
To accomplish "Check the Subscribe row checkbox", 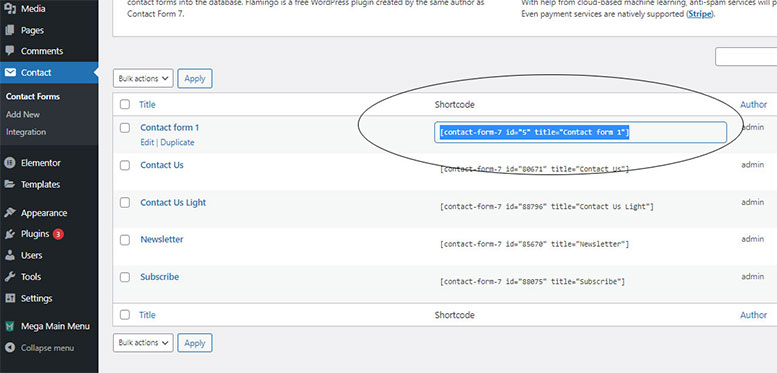I will coord(125,277).
